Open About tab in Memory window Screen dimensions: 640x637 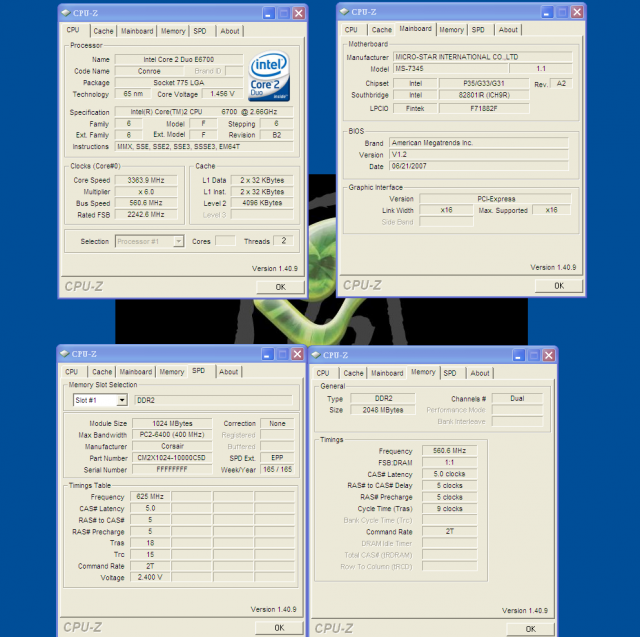pyautogui.click(x=480, y=373)
